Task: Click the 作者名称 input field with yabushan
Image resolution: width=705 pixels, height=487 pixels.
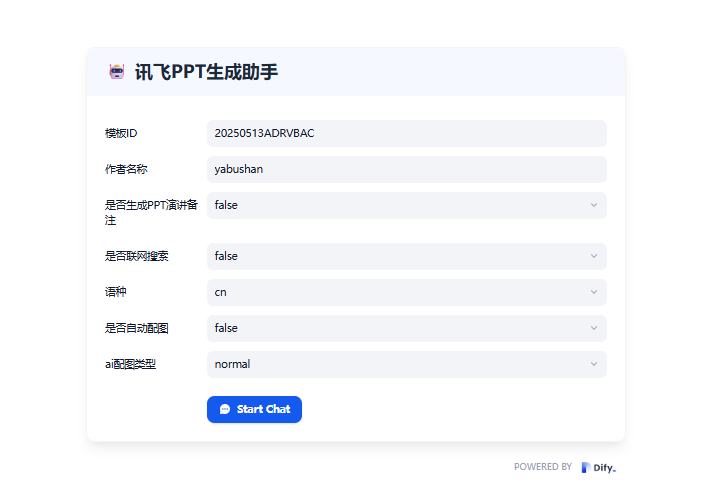Action: [407, 170]
